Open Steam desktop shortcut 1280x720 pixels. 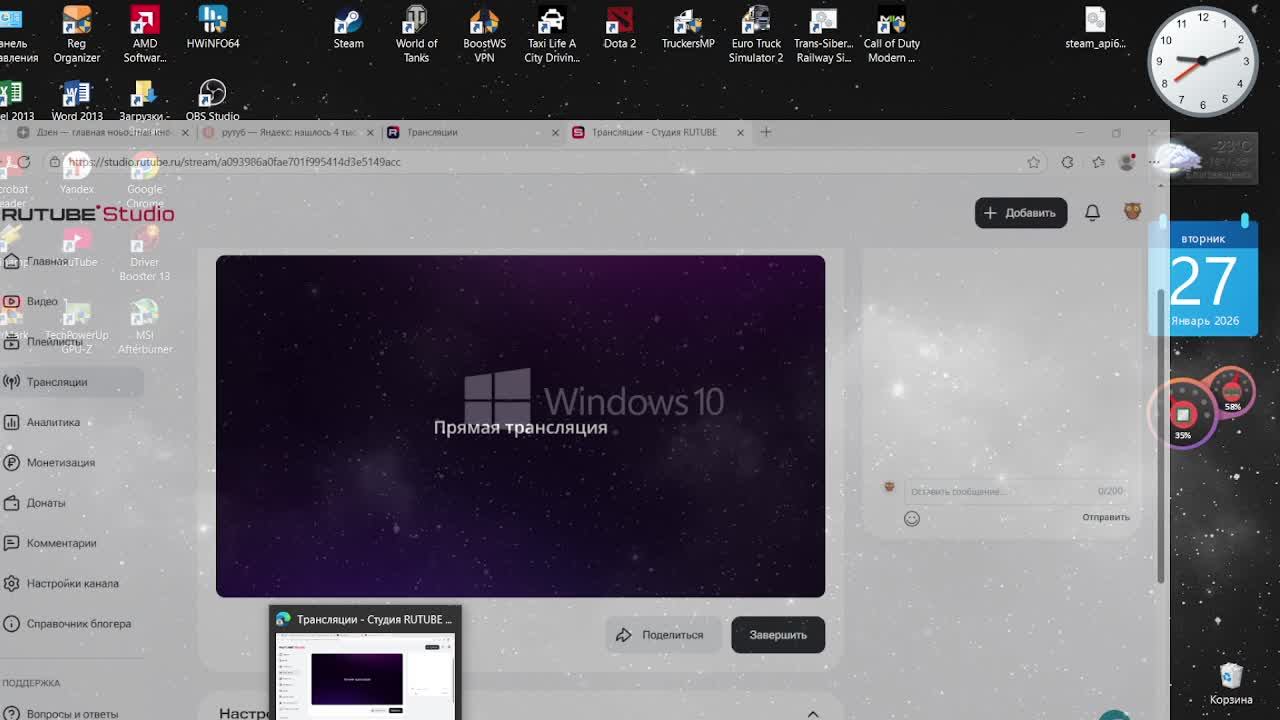348,27
